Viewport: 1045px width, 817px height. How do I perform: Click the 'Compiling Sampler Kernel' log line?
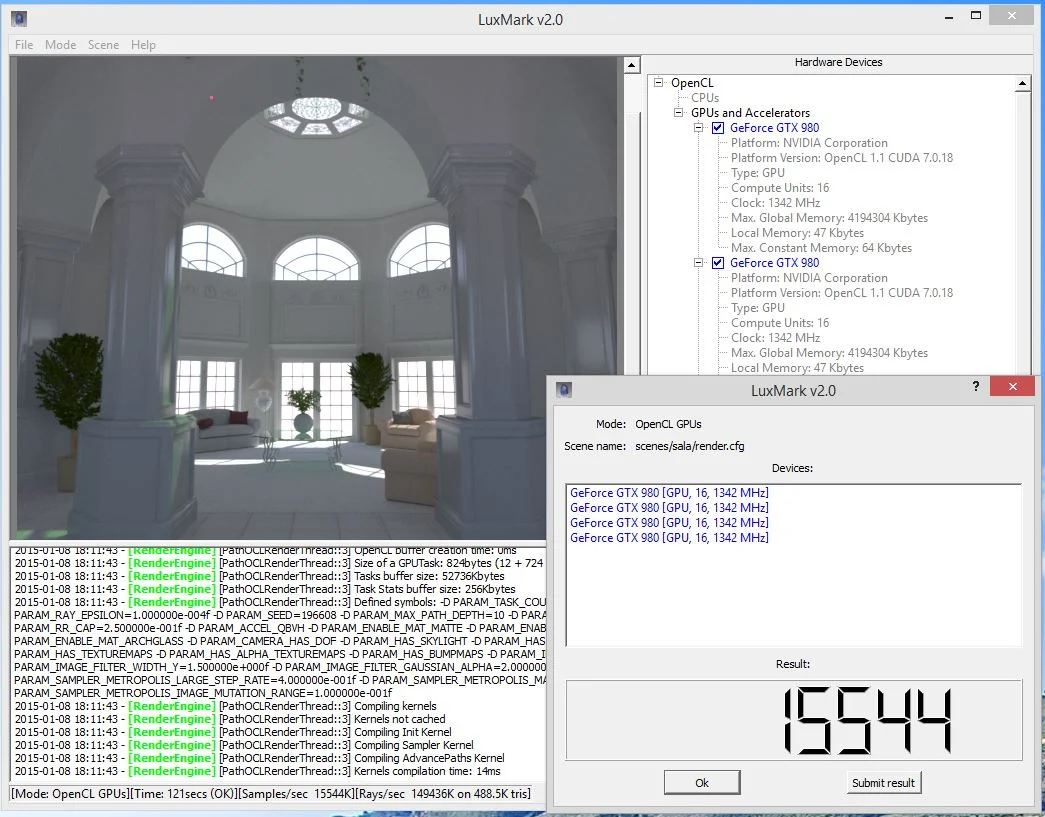pos(244,745)
